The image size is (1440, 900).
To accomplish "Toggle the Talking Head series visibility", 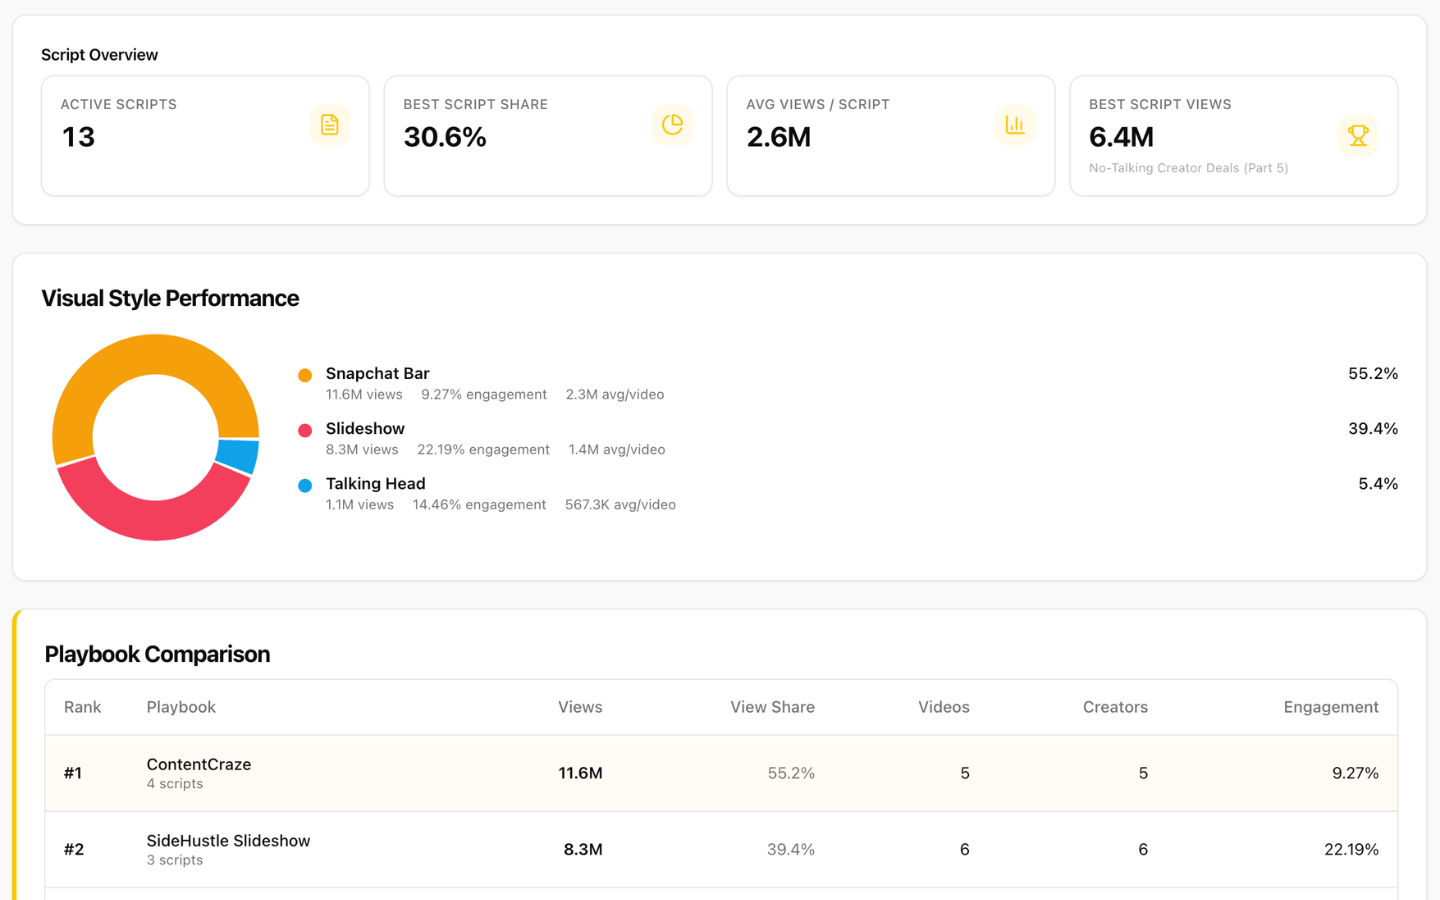I will [x=375, y=483].
